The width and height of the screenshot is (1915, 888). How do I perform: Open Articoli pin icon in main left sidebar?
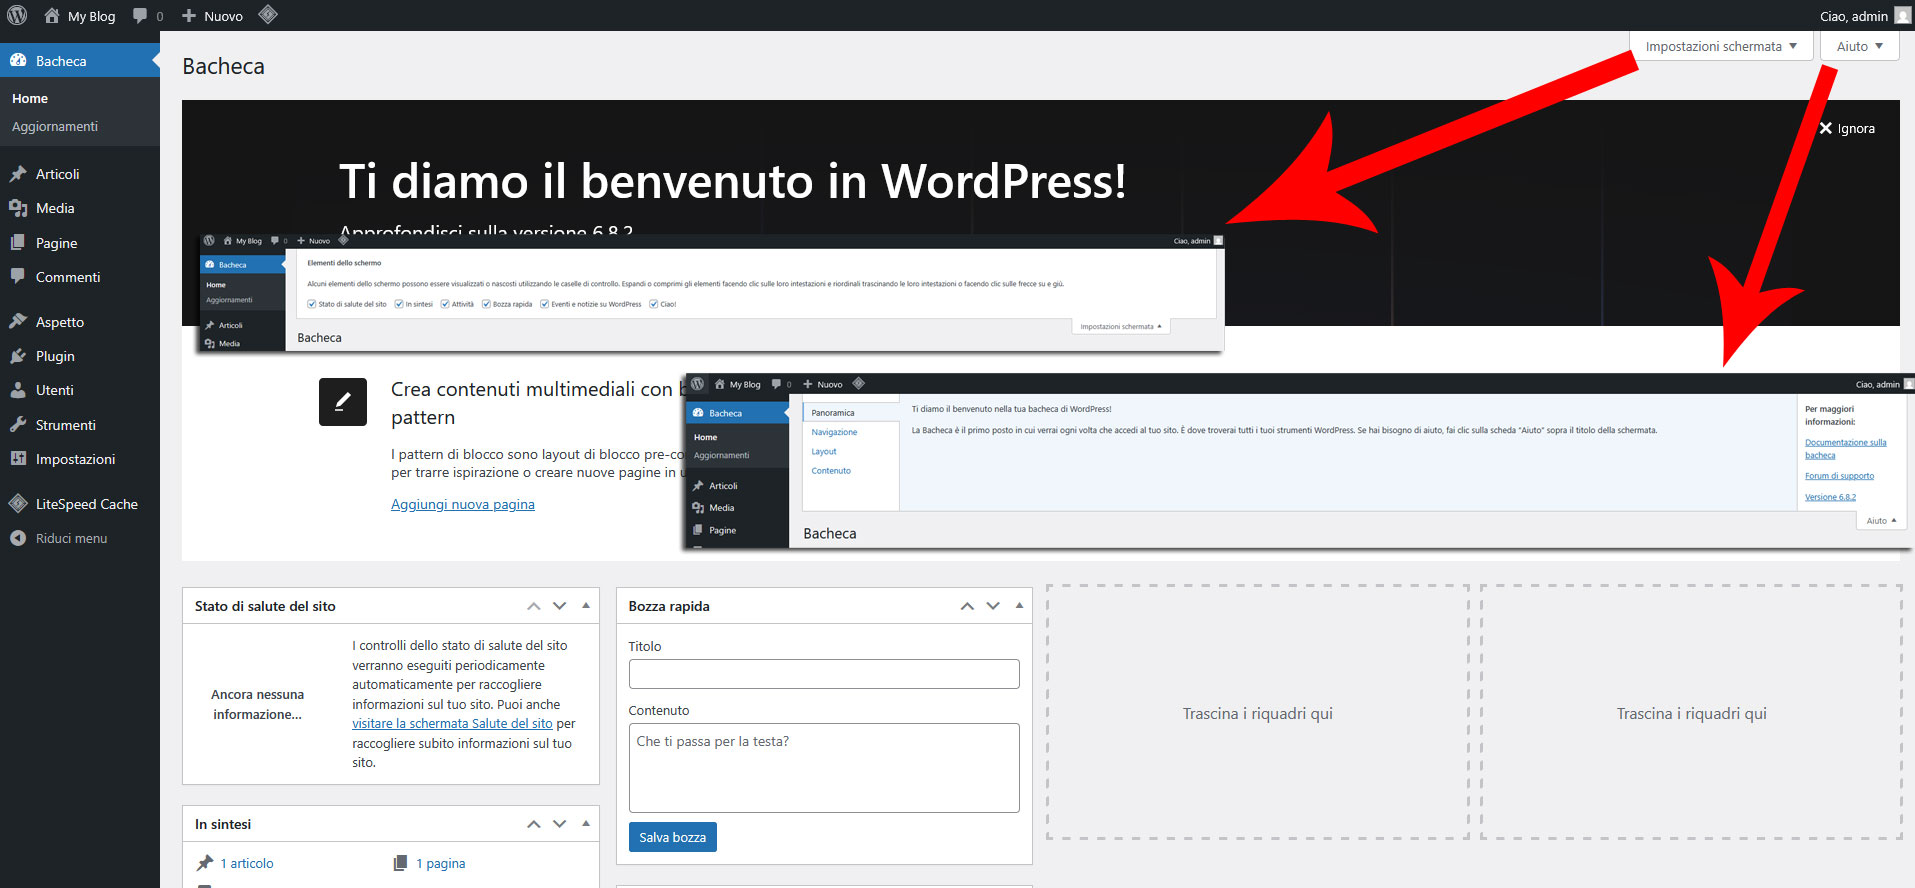pyautogui.click(x=18, y=174)
